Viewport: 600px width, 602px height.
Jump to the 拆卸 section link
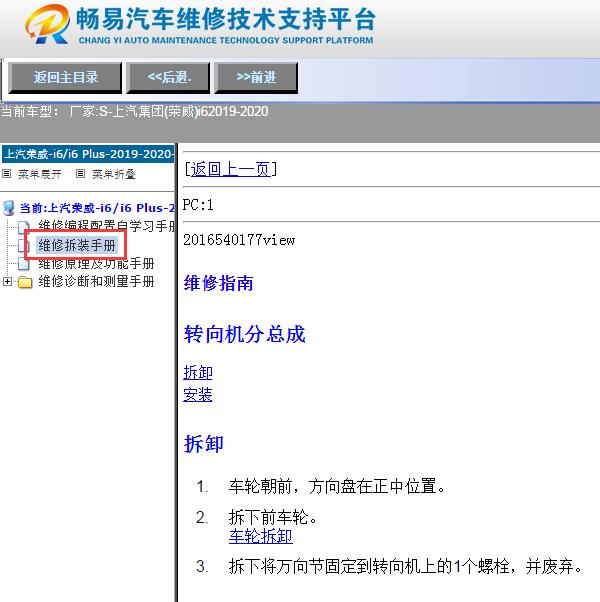click(198, 372)
